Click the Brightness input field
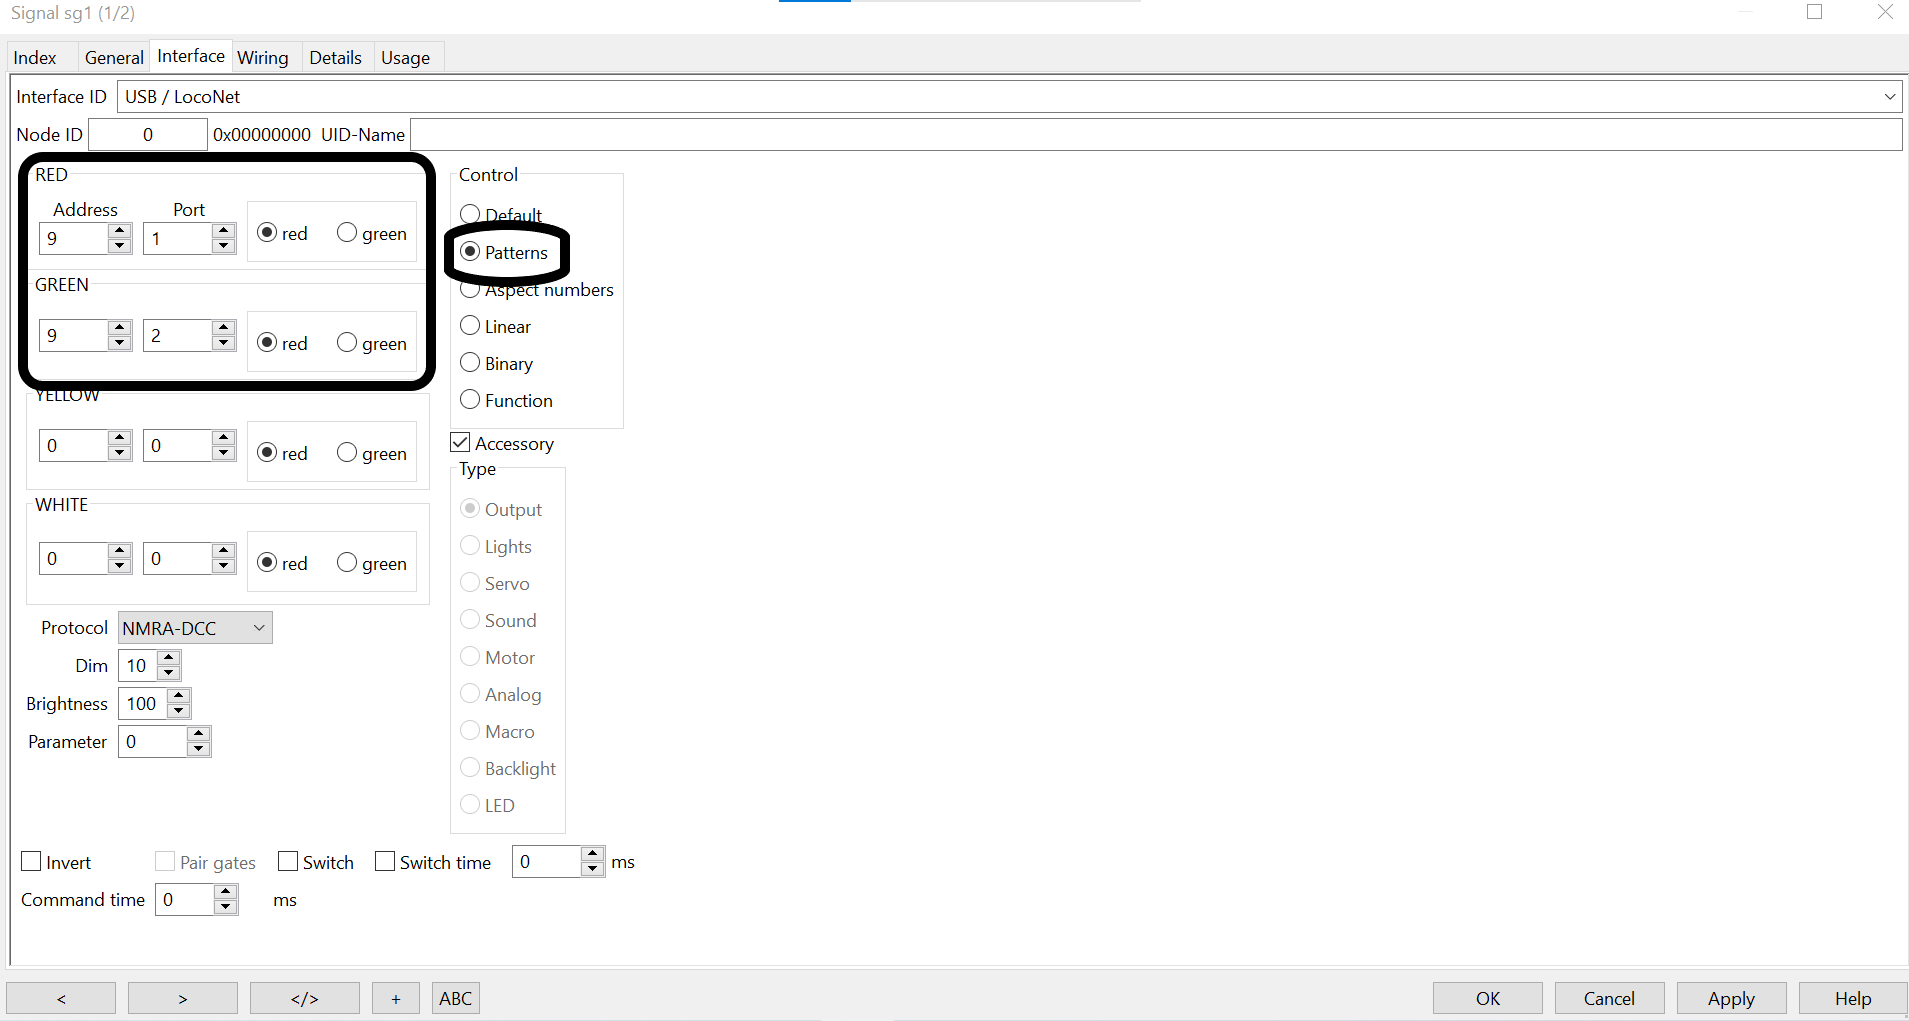 (144, 704)
